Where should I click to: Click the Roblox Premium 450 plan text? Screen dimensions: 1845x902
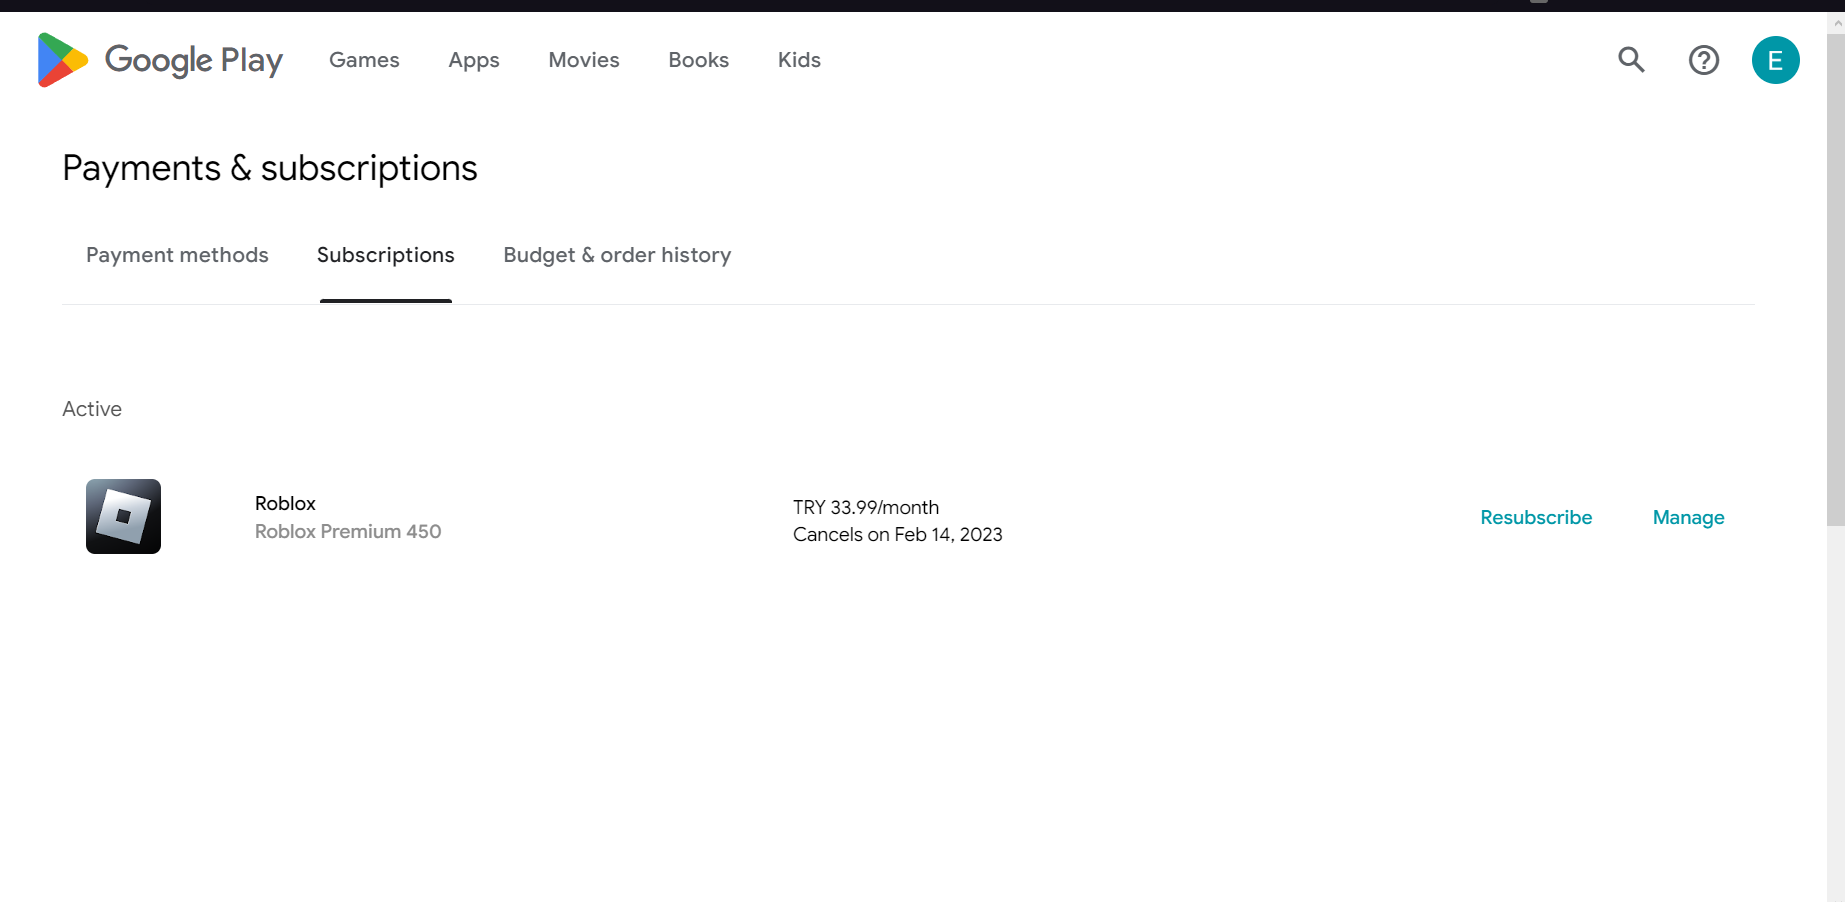coord(348,531)
